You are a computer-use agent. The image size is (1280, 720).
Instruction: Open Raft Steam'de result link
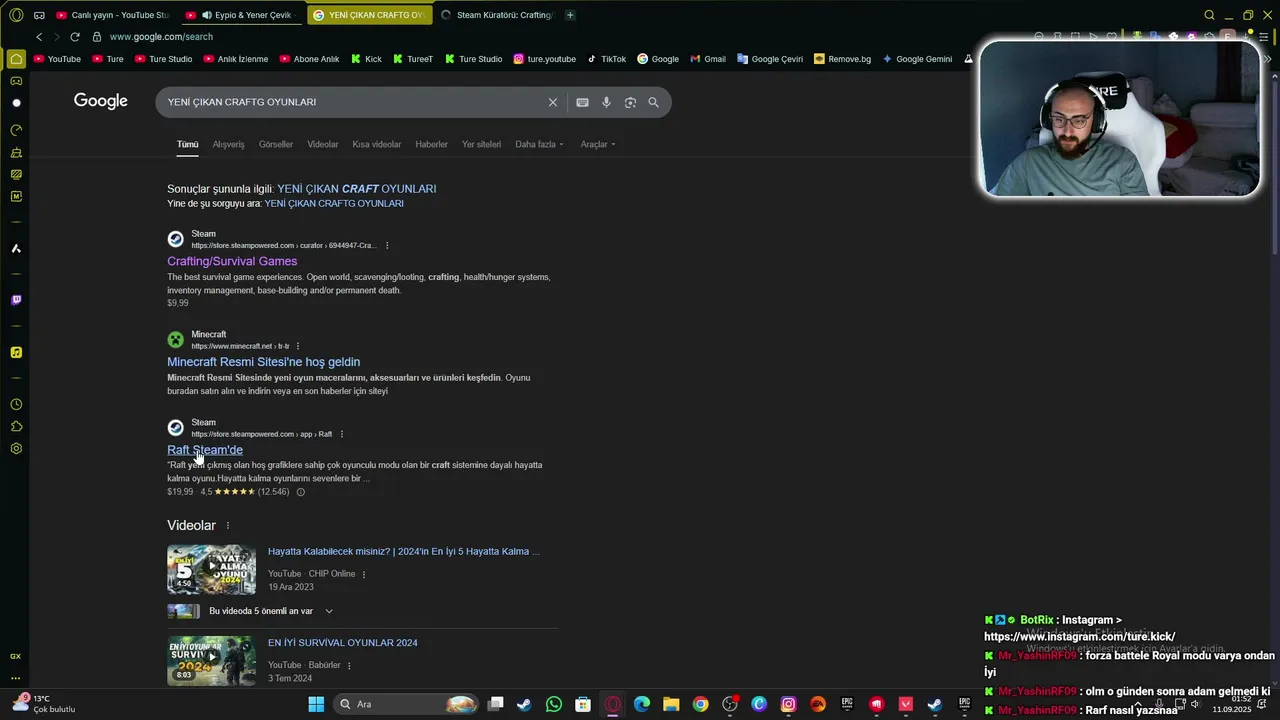(205, 450)
